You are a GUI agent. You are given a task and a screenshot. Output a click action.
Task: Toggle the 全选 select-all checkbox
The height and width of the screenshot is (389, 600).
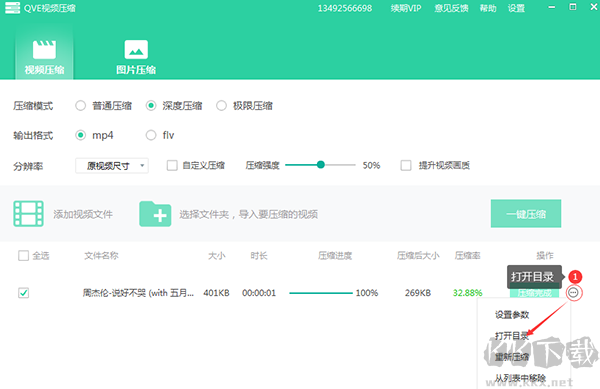[x=23, y=255]
